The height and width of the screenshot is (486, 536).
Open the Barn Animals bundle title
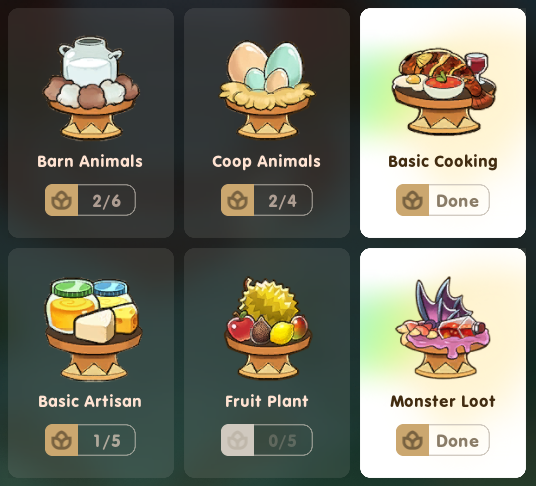pyautogui.click(x=90, y=161)
